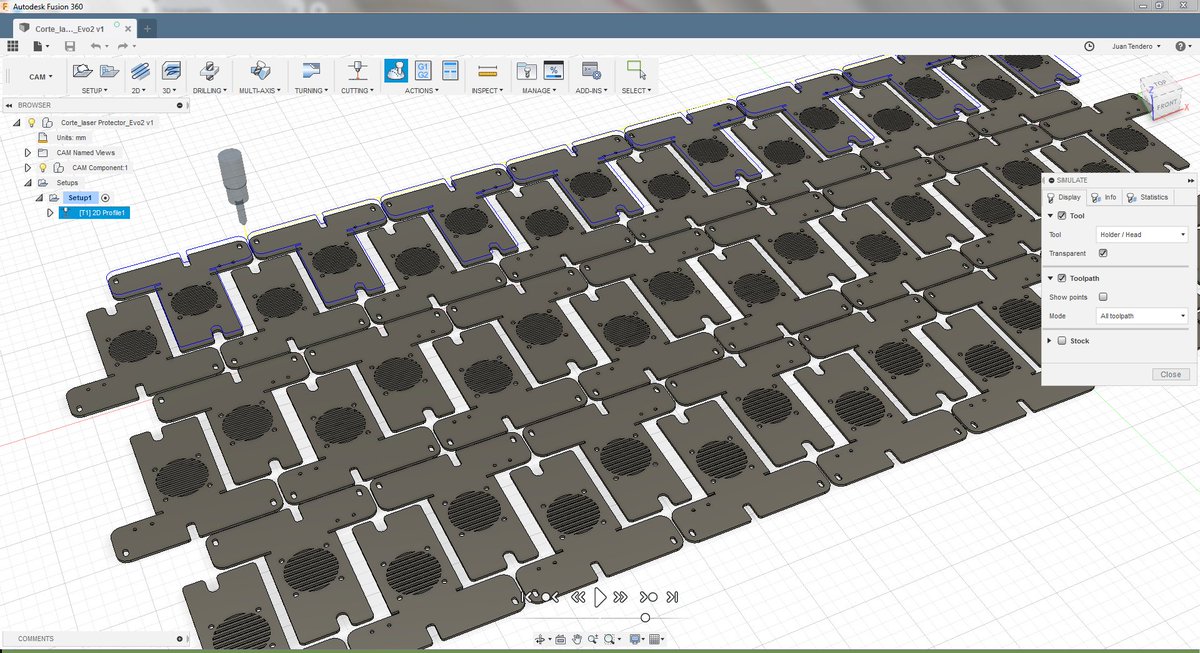Viewport: 1200px width, 653px height.
Task: Switch to the Statistics tab
Action: [x=1148, y=197]
